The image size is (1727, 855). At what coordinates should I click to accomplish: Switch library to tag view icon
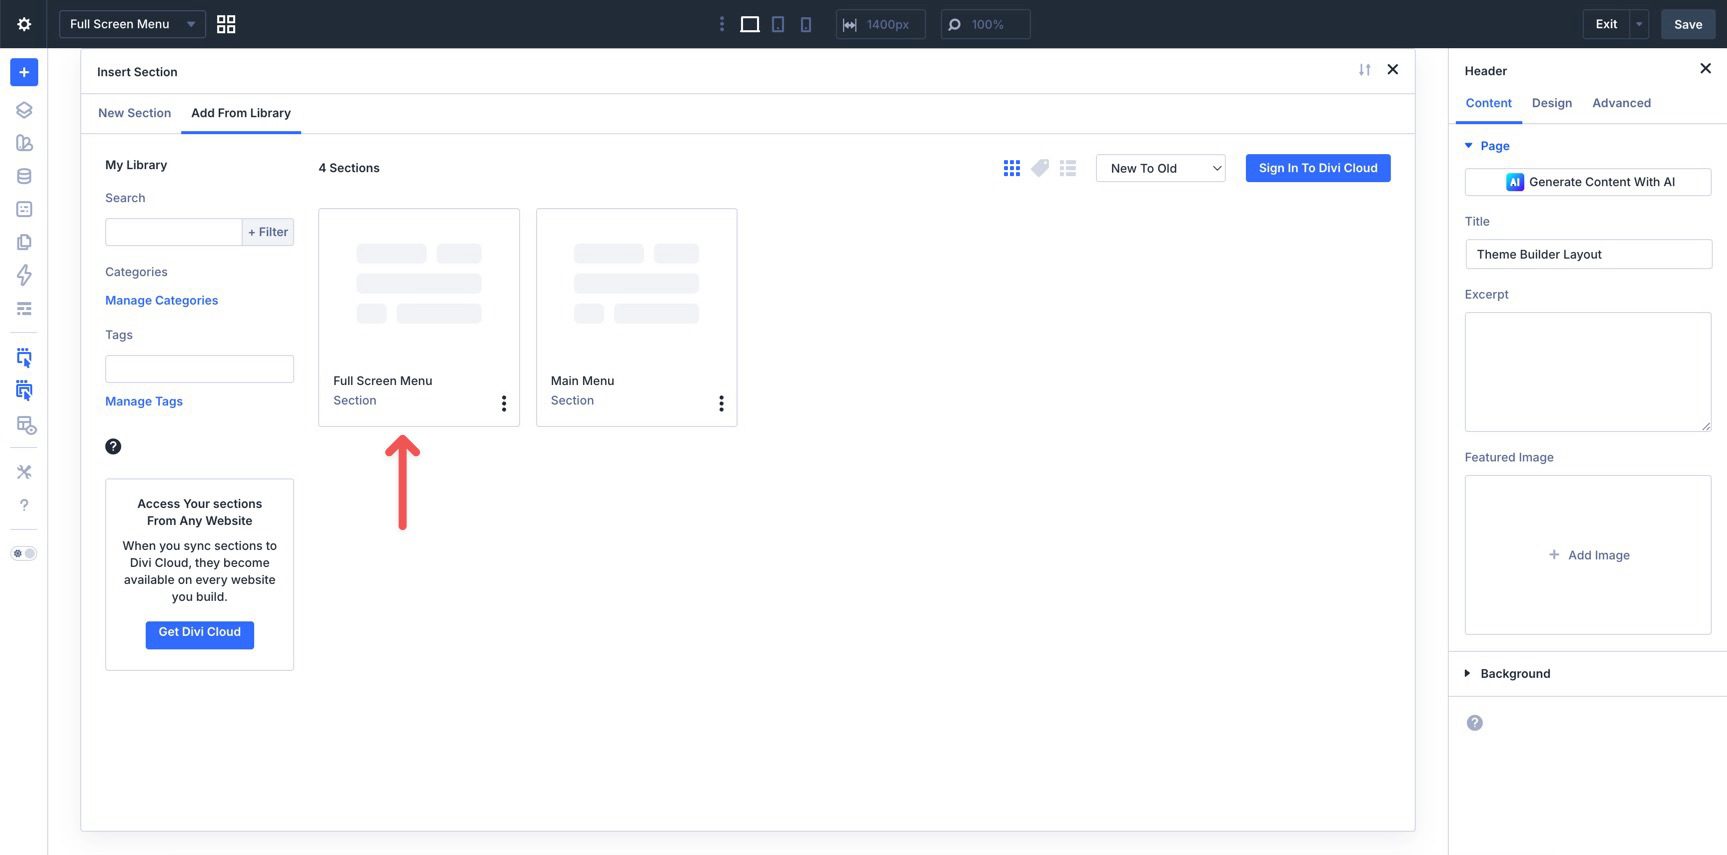1040,168
